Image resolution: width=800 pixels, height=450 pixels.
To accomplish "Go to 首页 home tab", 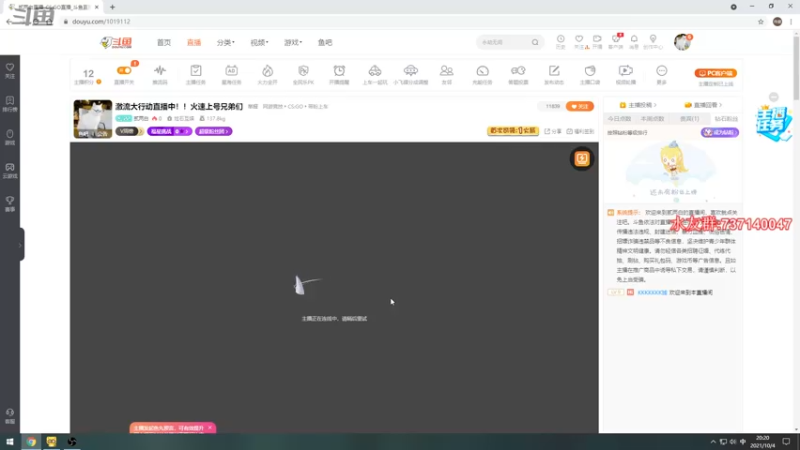I will [164, 42].
